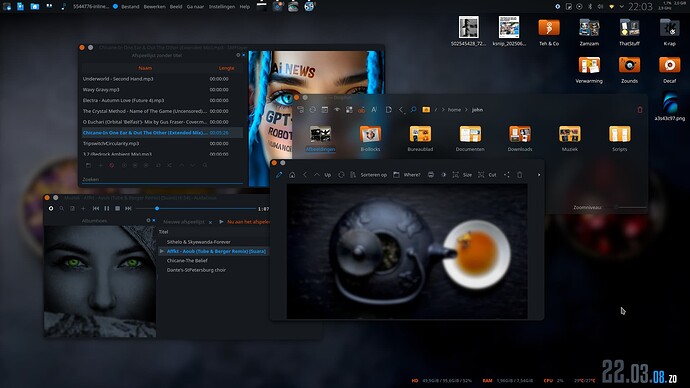Click the red trash icon in Dolphin toolbar
The image size is (690, 388).
tap(640, 110)
